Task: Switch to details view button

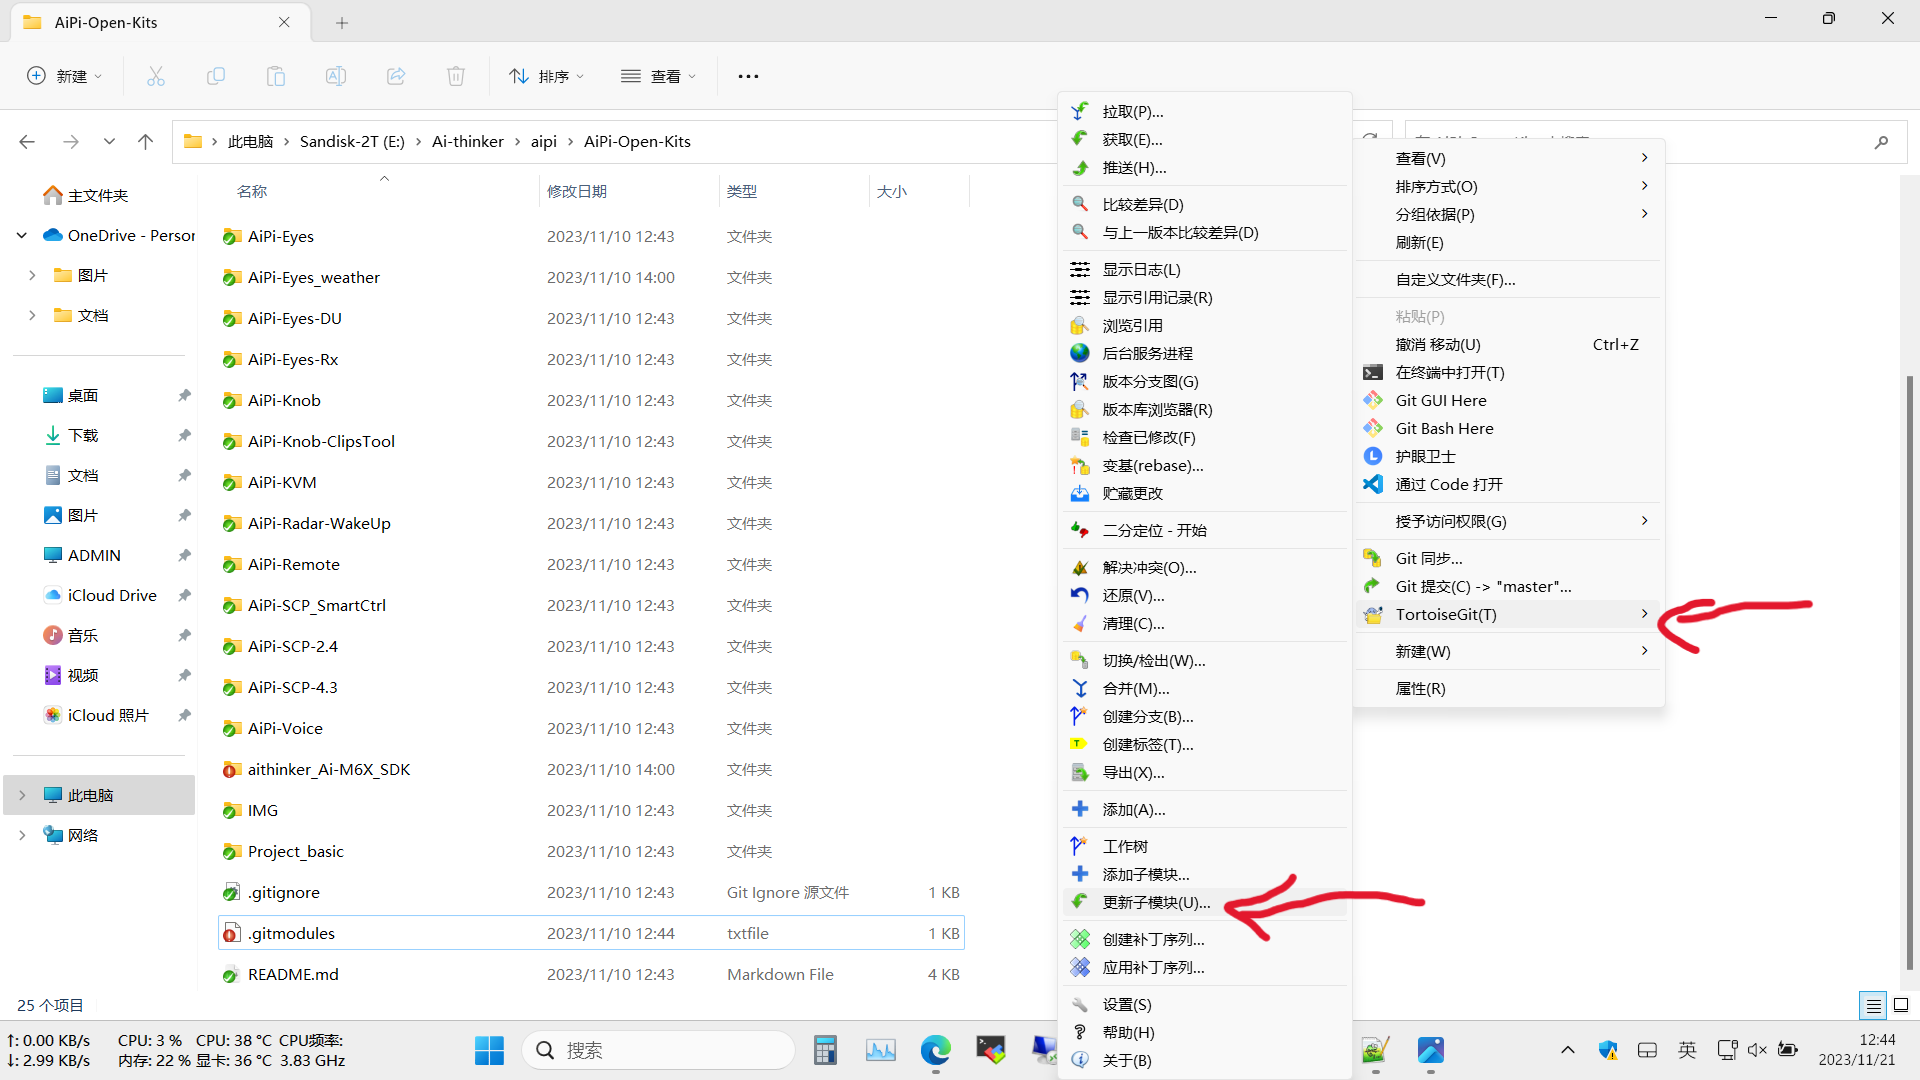Action: (x=1873, y=1005)
